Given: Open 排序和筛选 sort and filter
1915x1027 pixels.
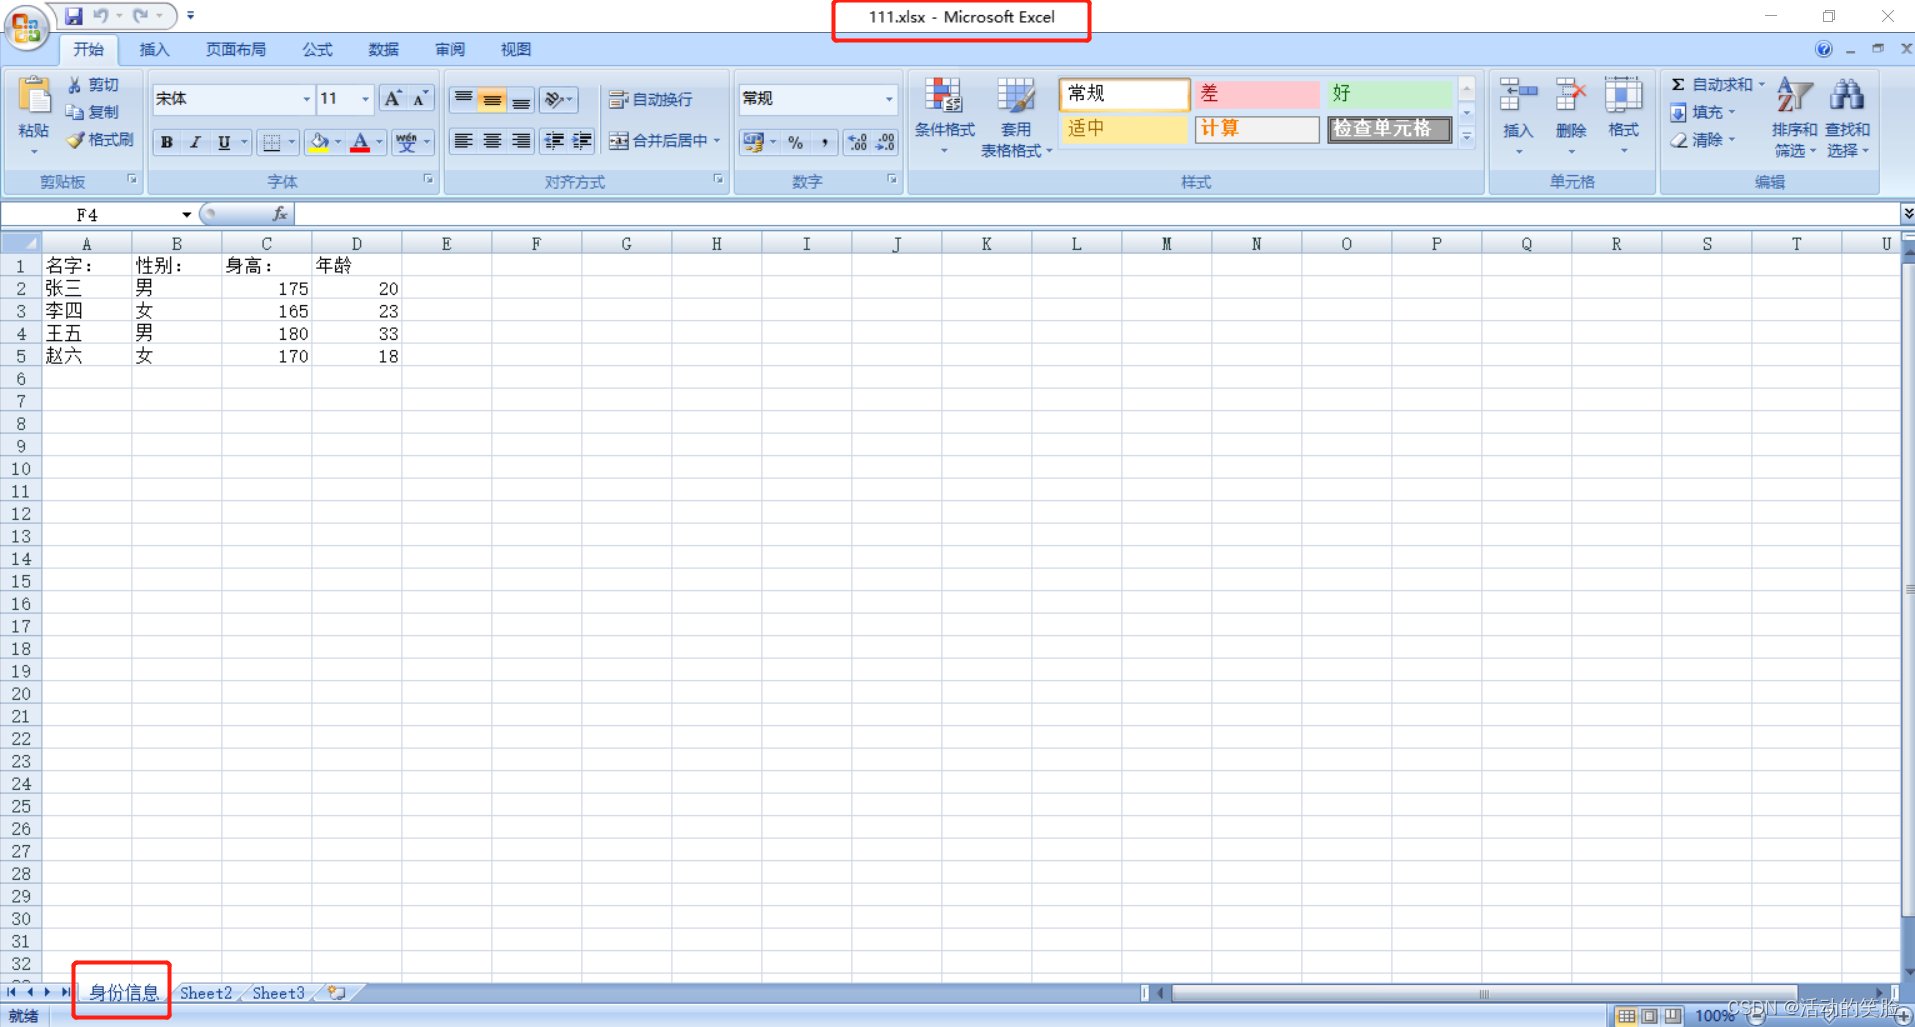Looking at the screenshot, I should [x=1794, y=117].
